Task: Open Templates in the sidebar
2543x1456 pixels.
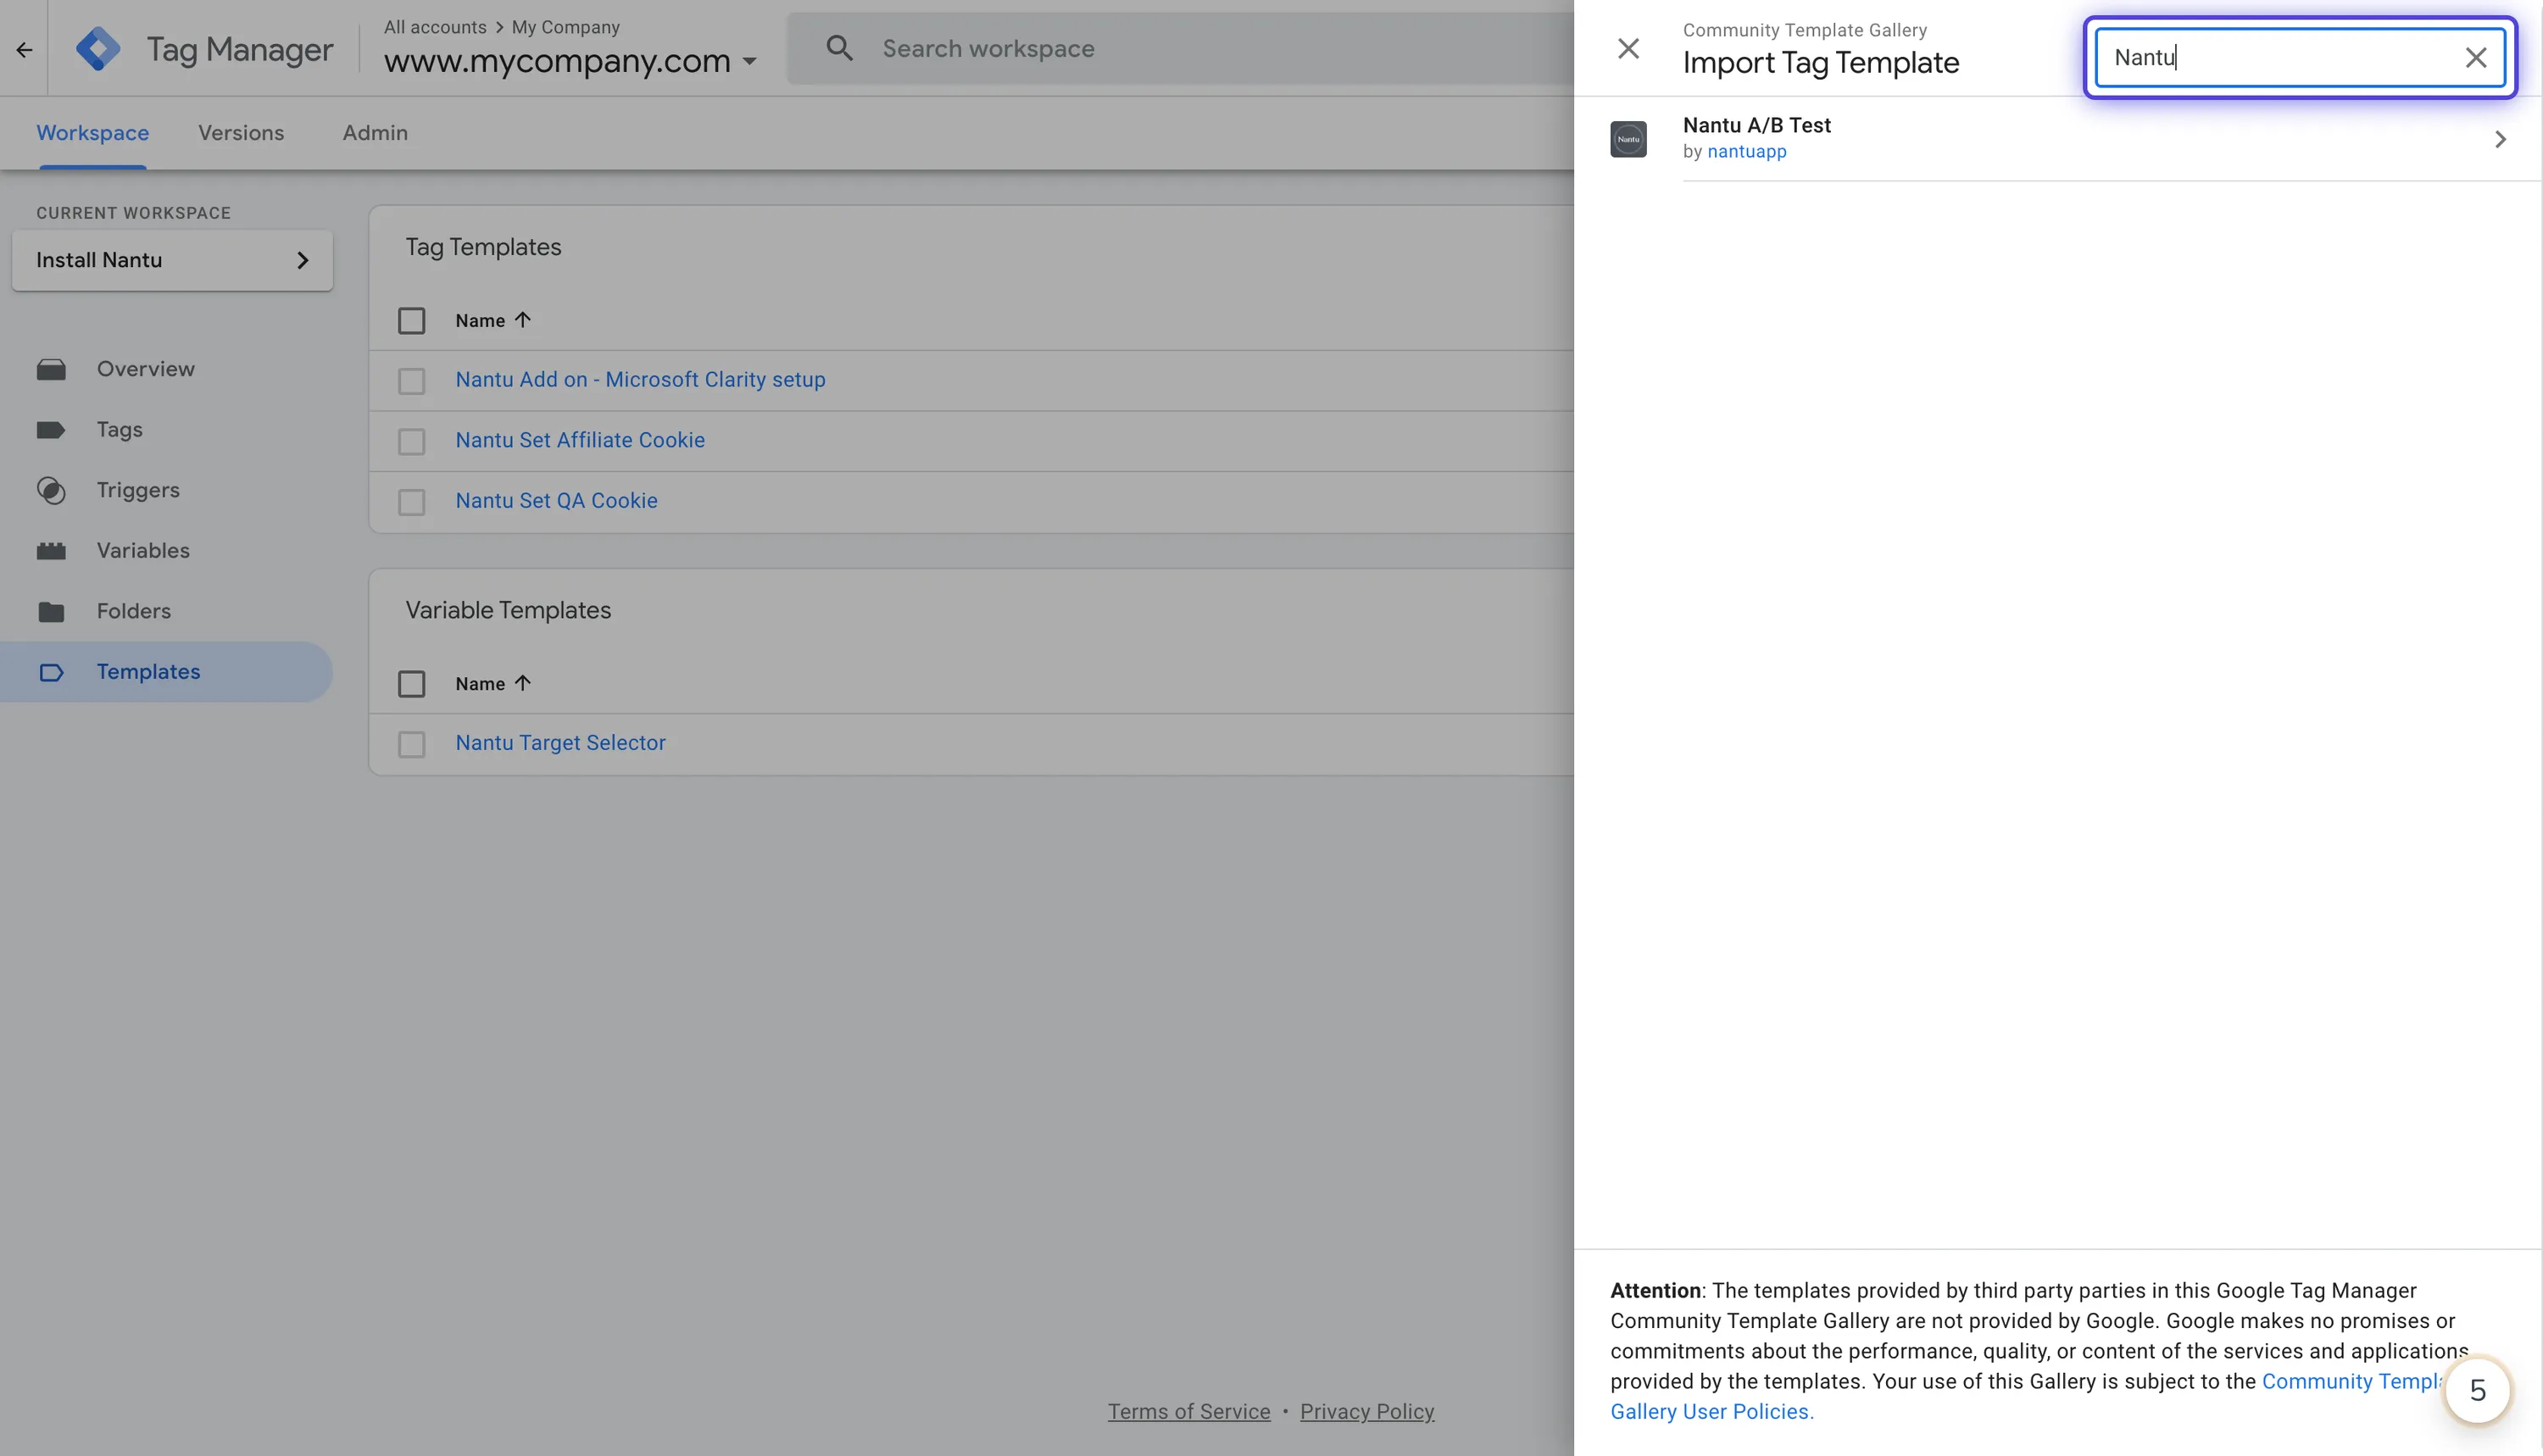Action: point(148,672)
